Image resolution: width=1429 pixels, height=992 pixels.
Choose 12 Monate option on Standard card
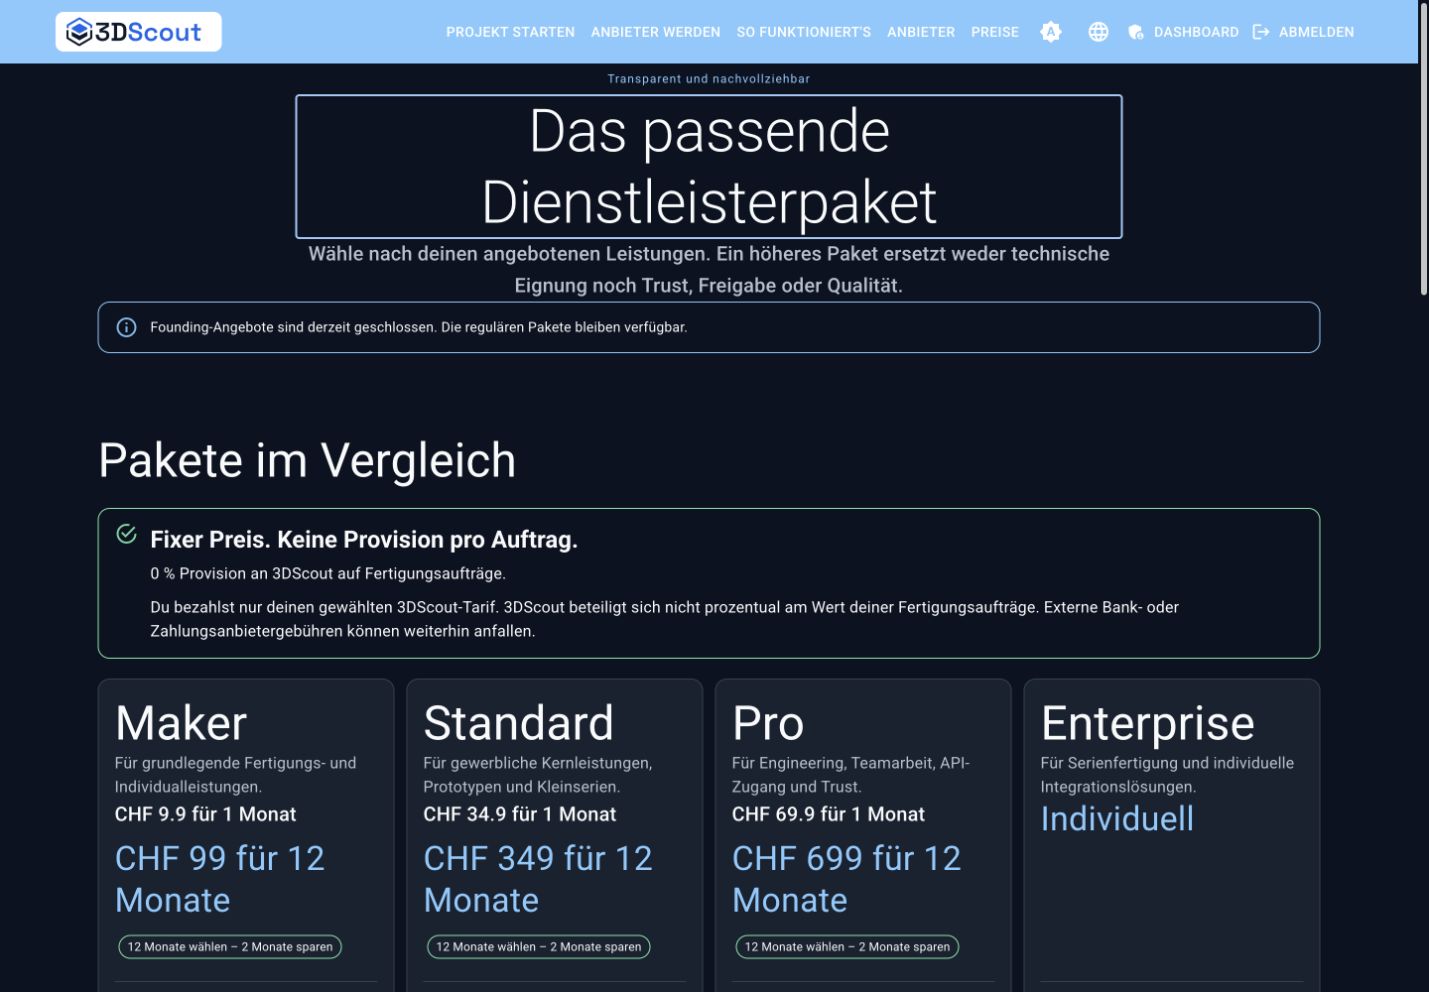click(539, 947)
